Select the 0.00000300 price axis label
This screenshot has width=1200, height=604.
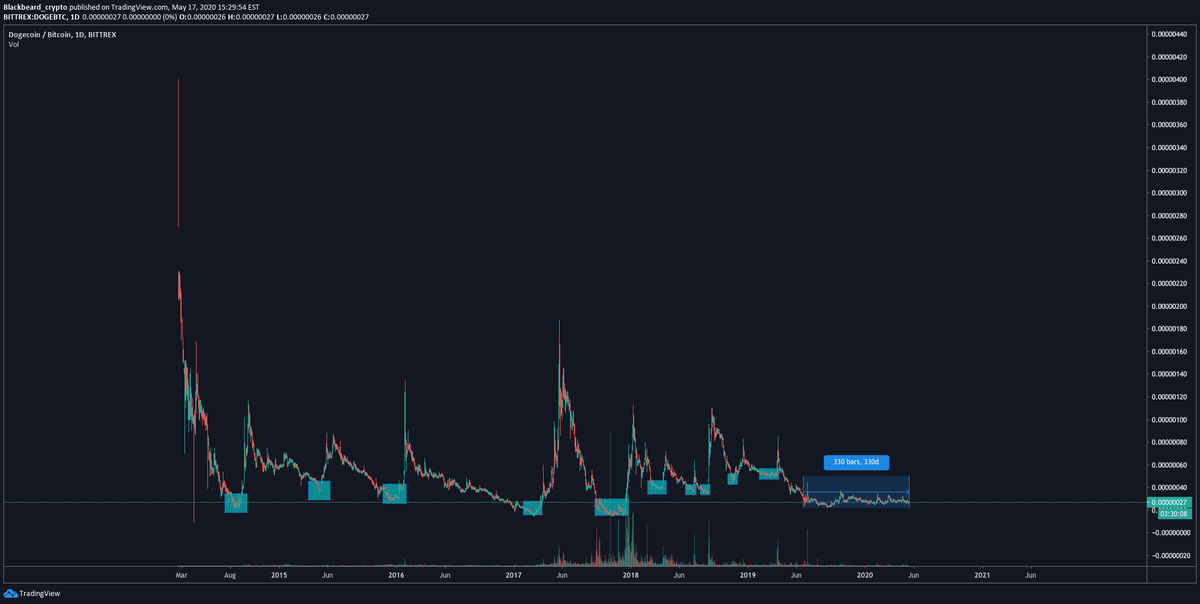[1169, 193]
